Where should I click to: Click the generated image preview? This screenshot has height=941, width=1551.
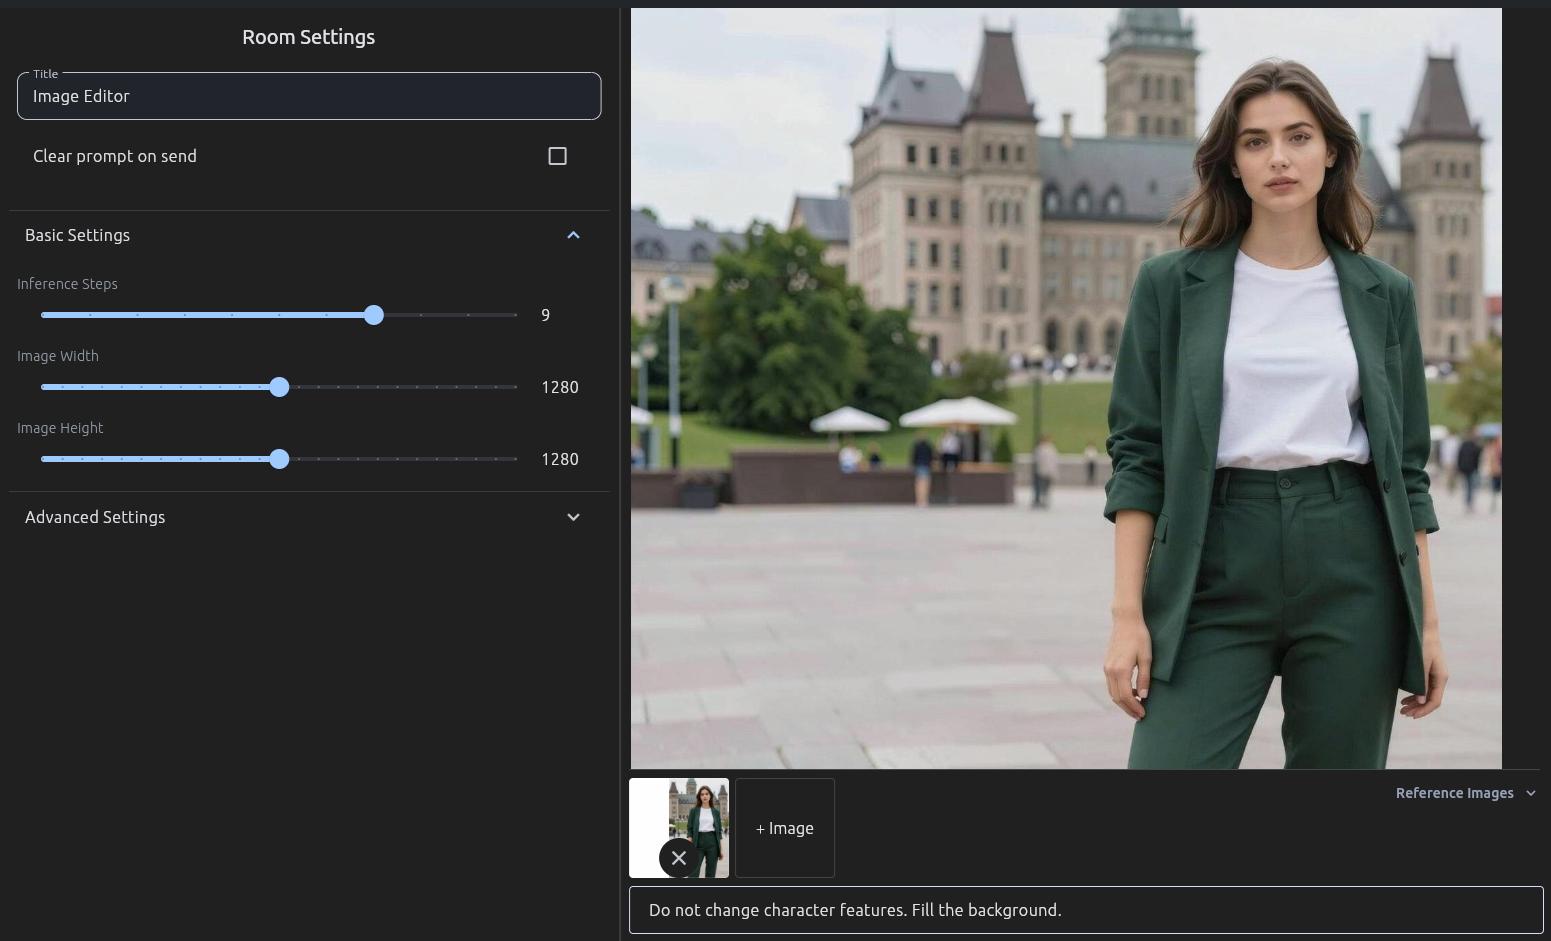point(1066,385)
